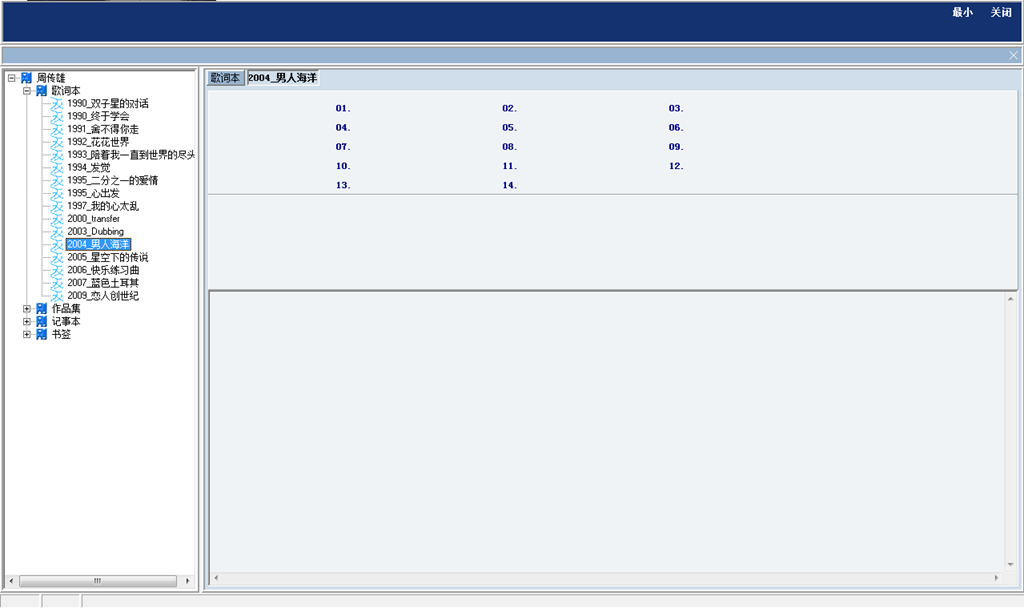
Task: Select album 1993_陪着我一直到世界的尽头
Action: pyautogui.click(x=131, y=155)
